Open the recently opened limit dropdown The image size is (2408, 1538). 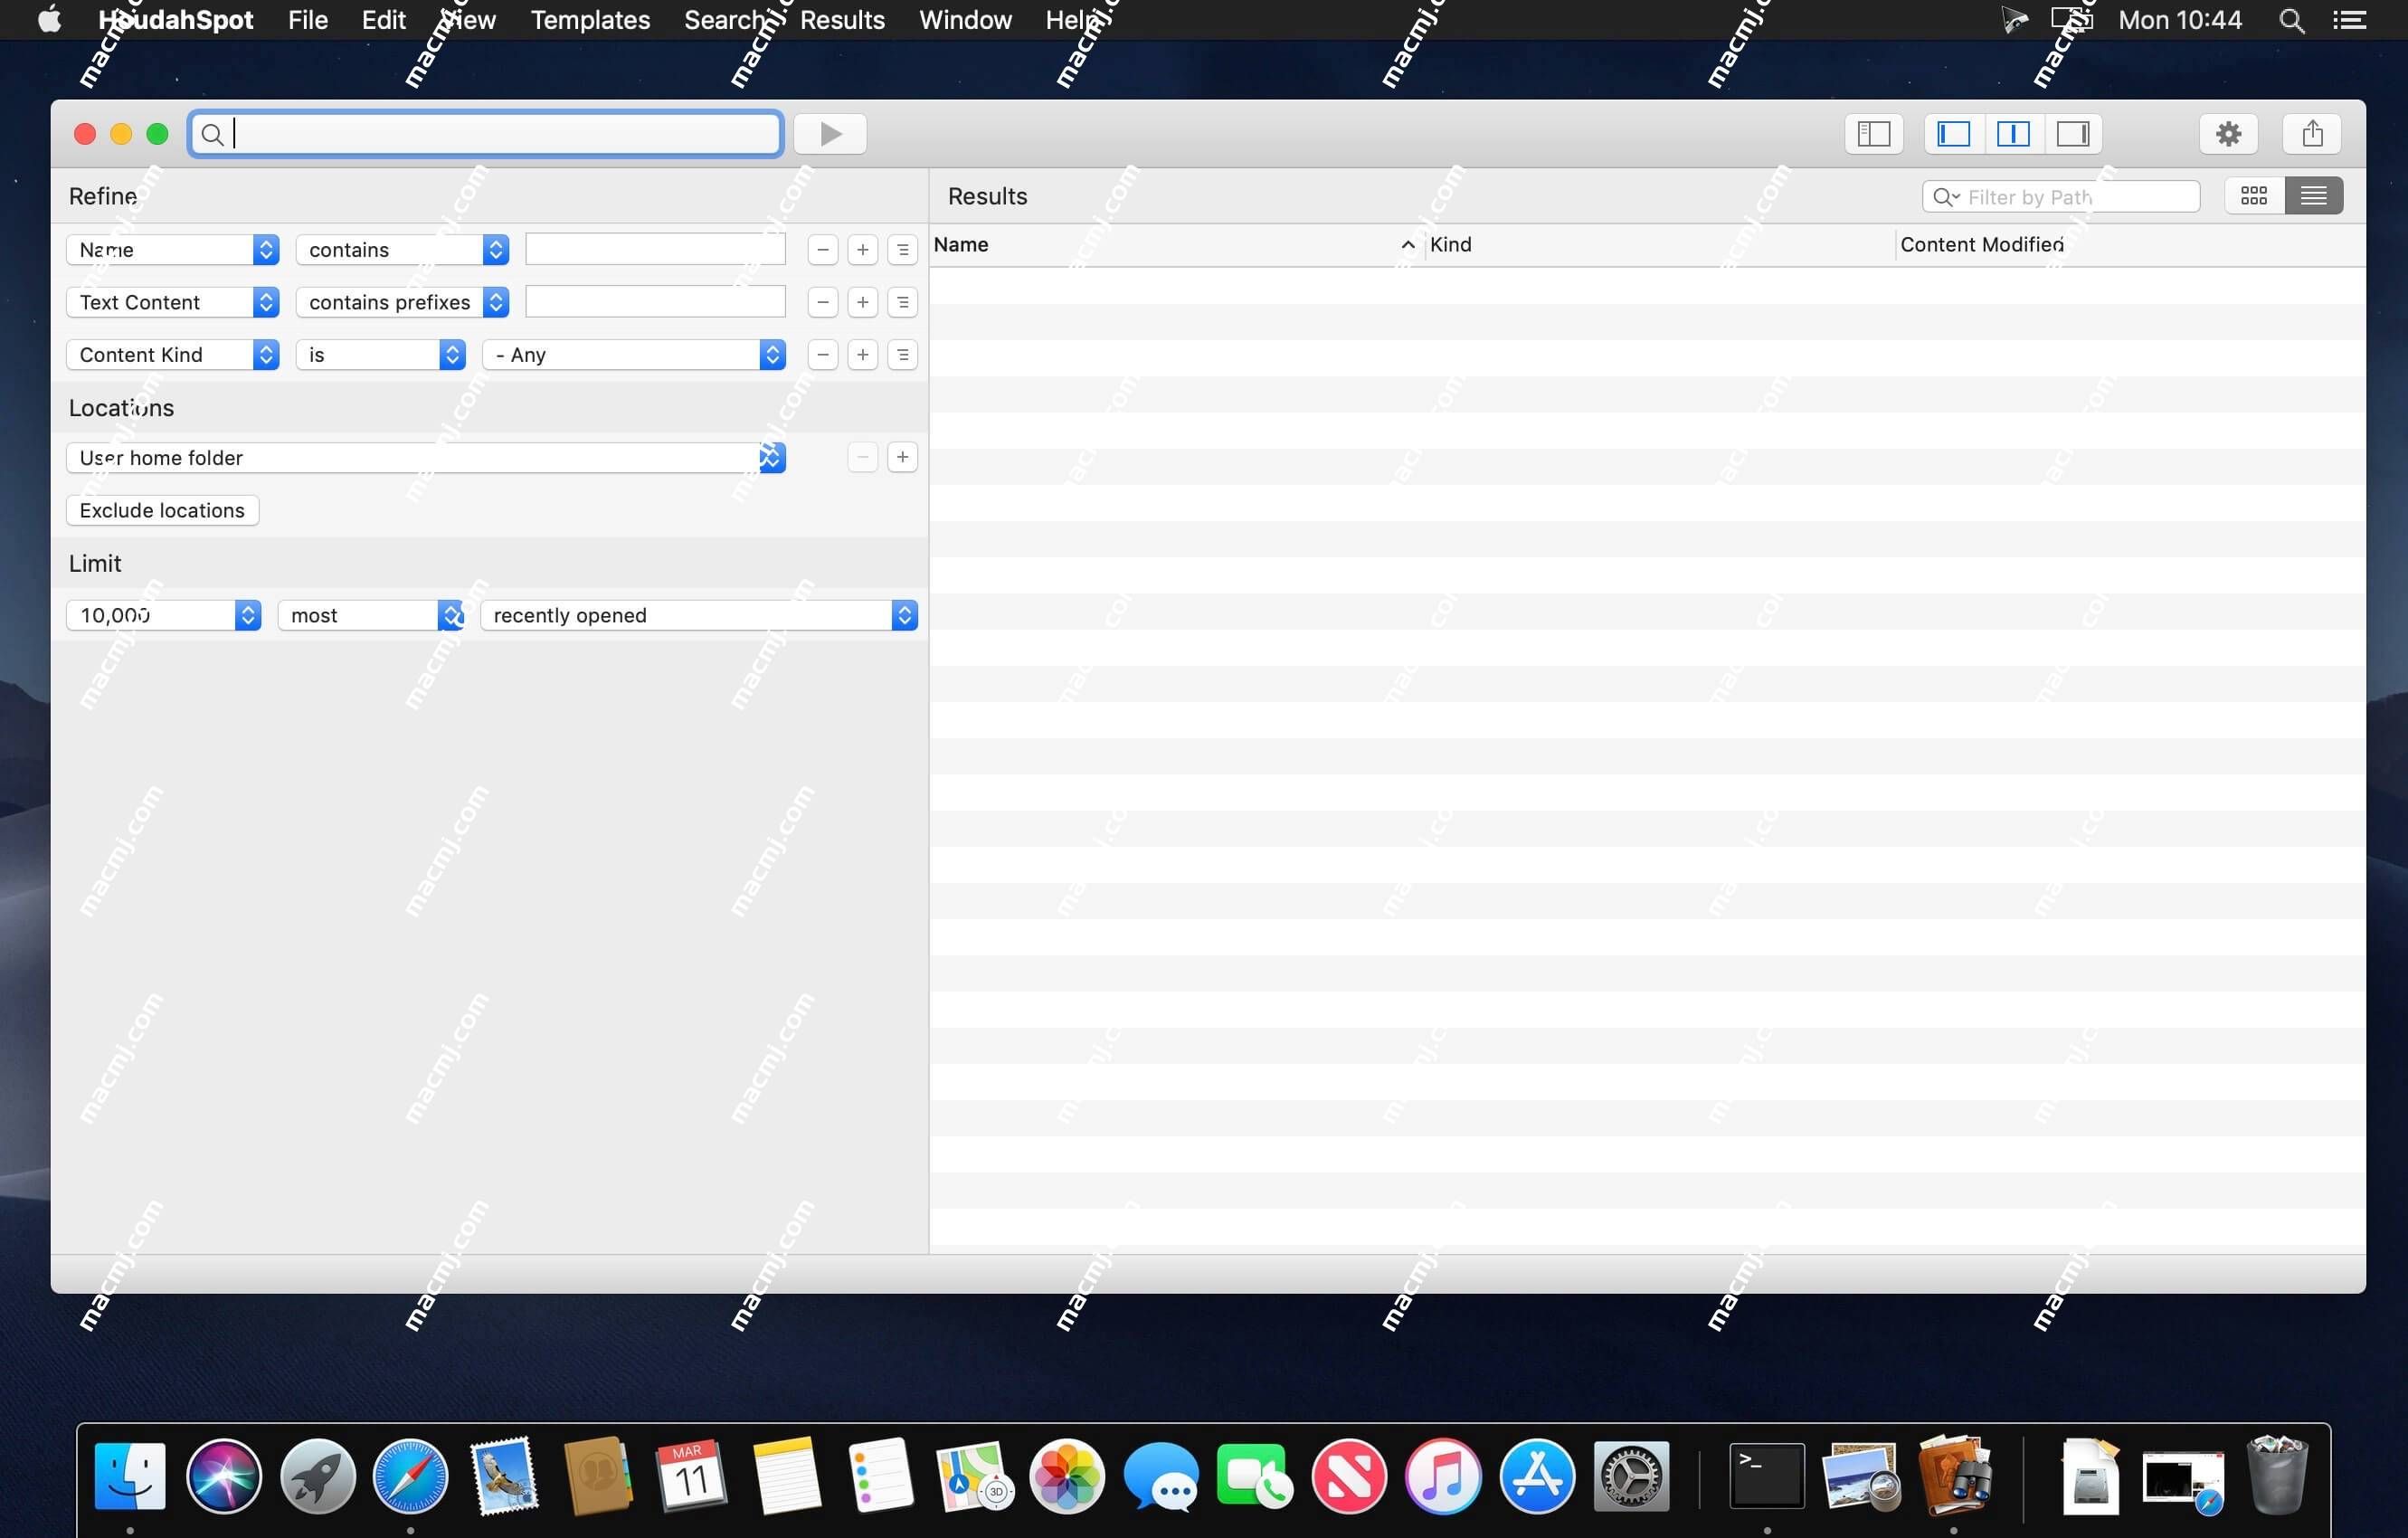pyautogui.click(x=904, y=614)
